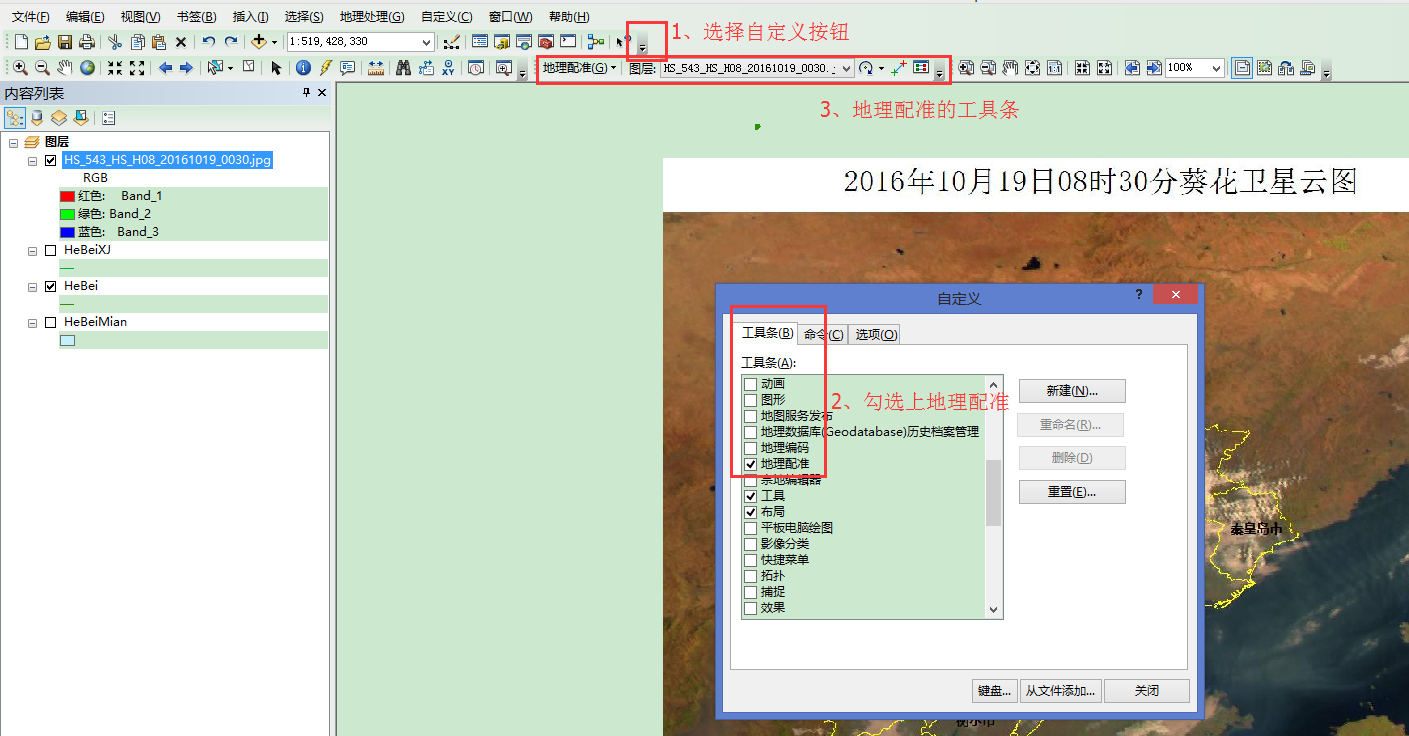Open a map document with folder icon
The image size is (1409, 736).
[x=42, y=42]
